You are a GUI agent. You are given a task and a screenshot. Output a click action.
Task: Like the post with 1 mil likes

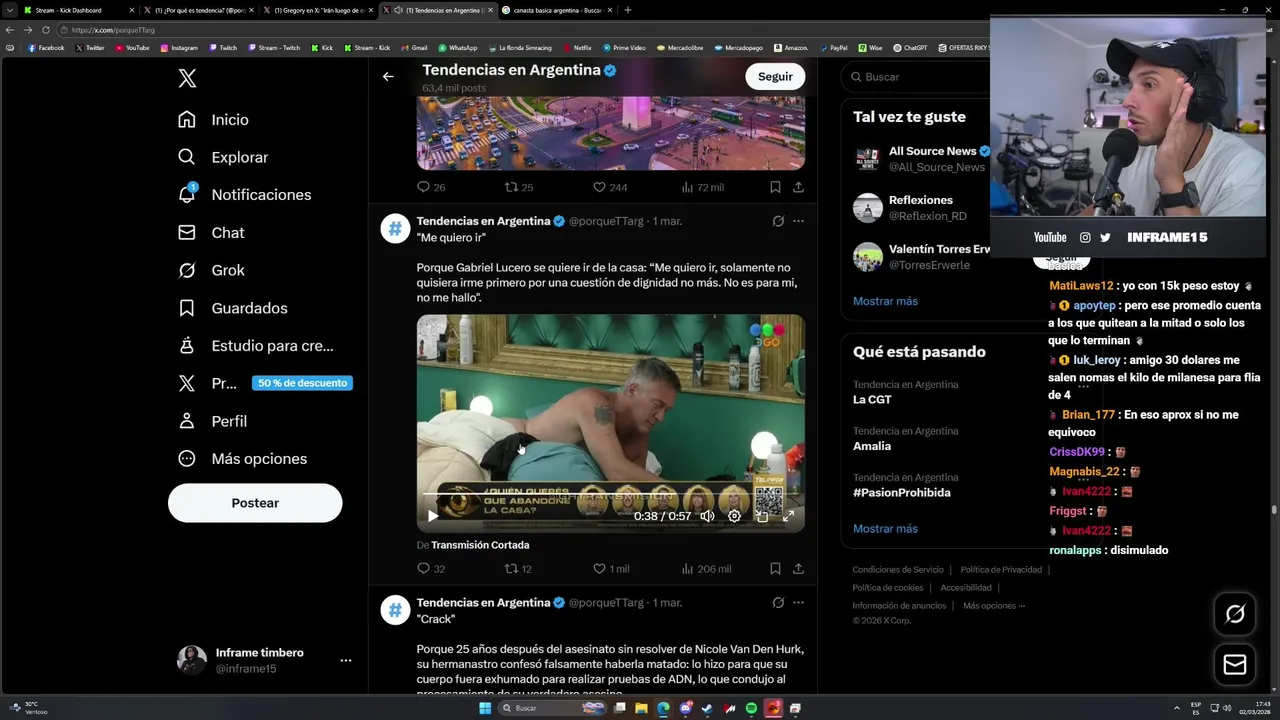[x=611, y=569]
